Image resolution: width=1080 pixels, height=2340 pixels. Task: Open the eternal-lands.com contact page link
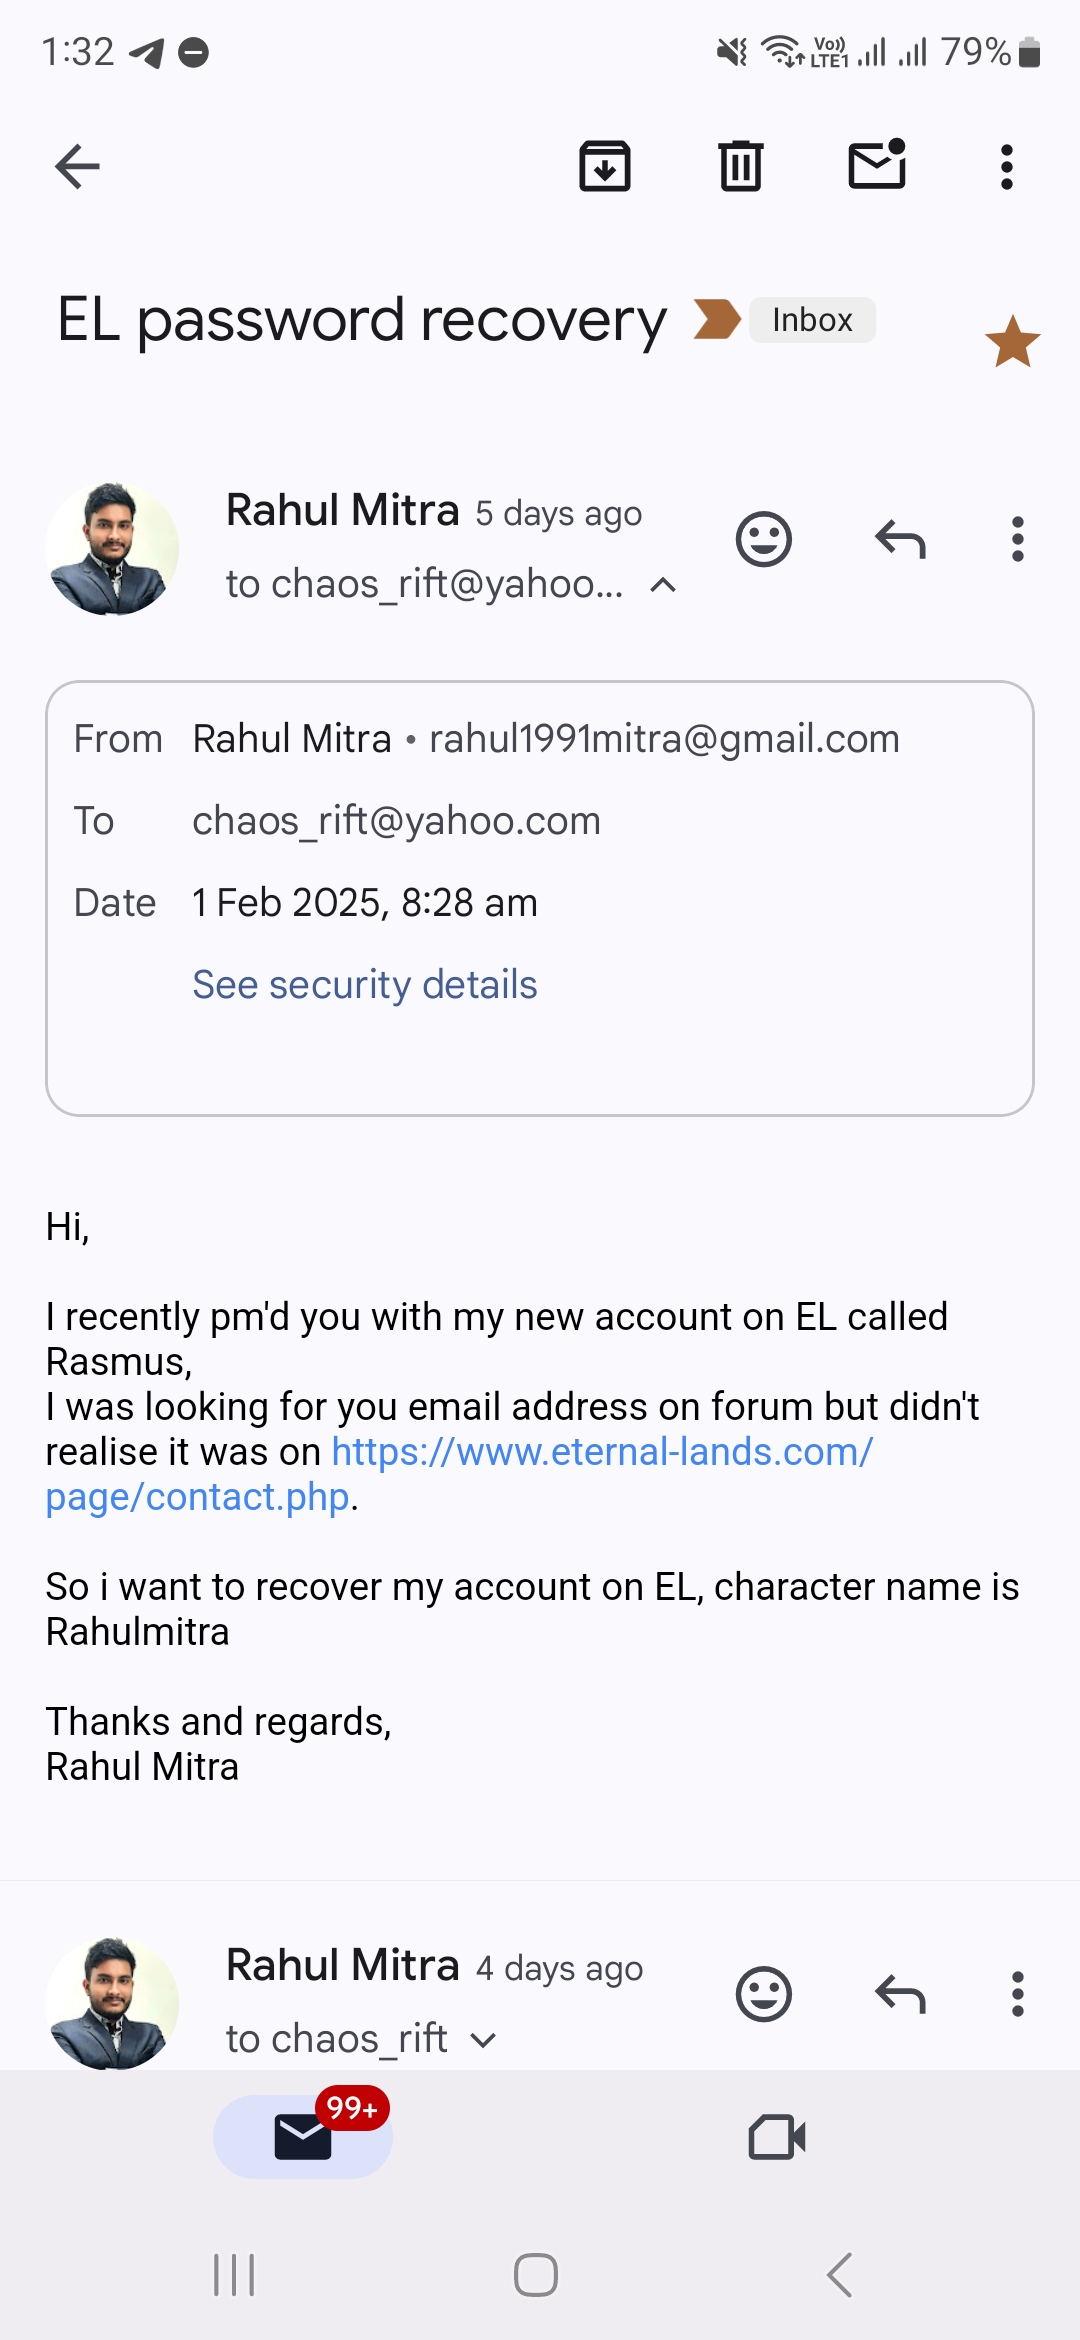[x=460, y=1474]
